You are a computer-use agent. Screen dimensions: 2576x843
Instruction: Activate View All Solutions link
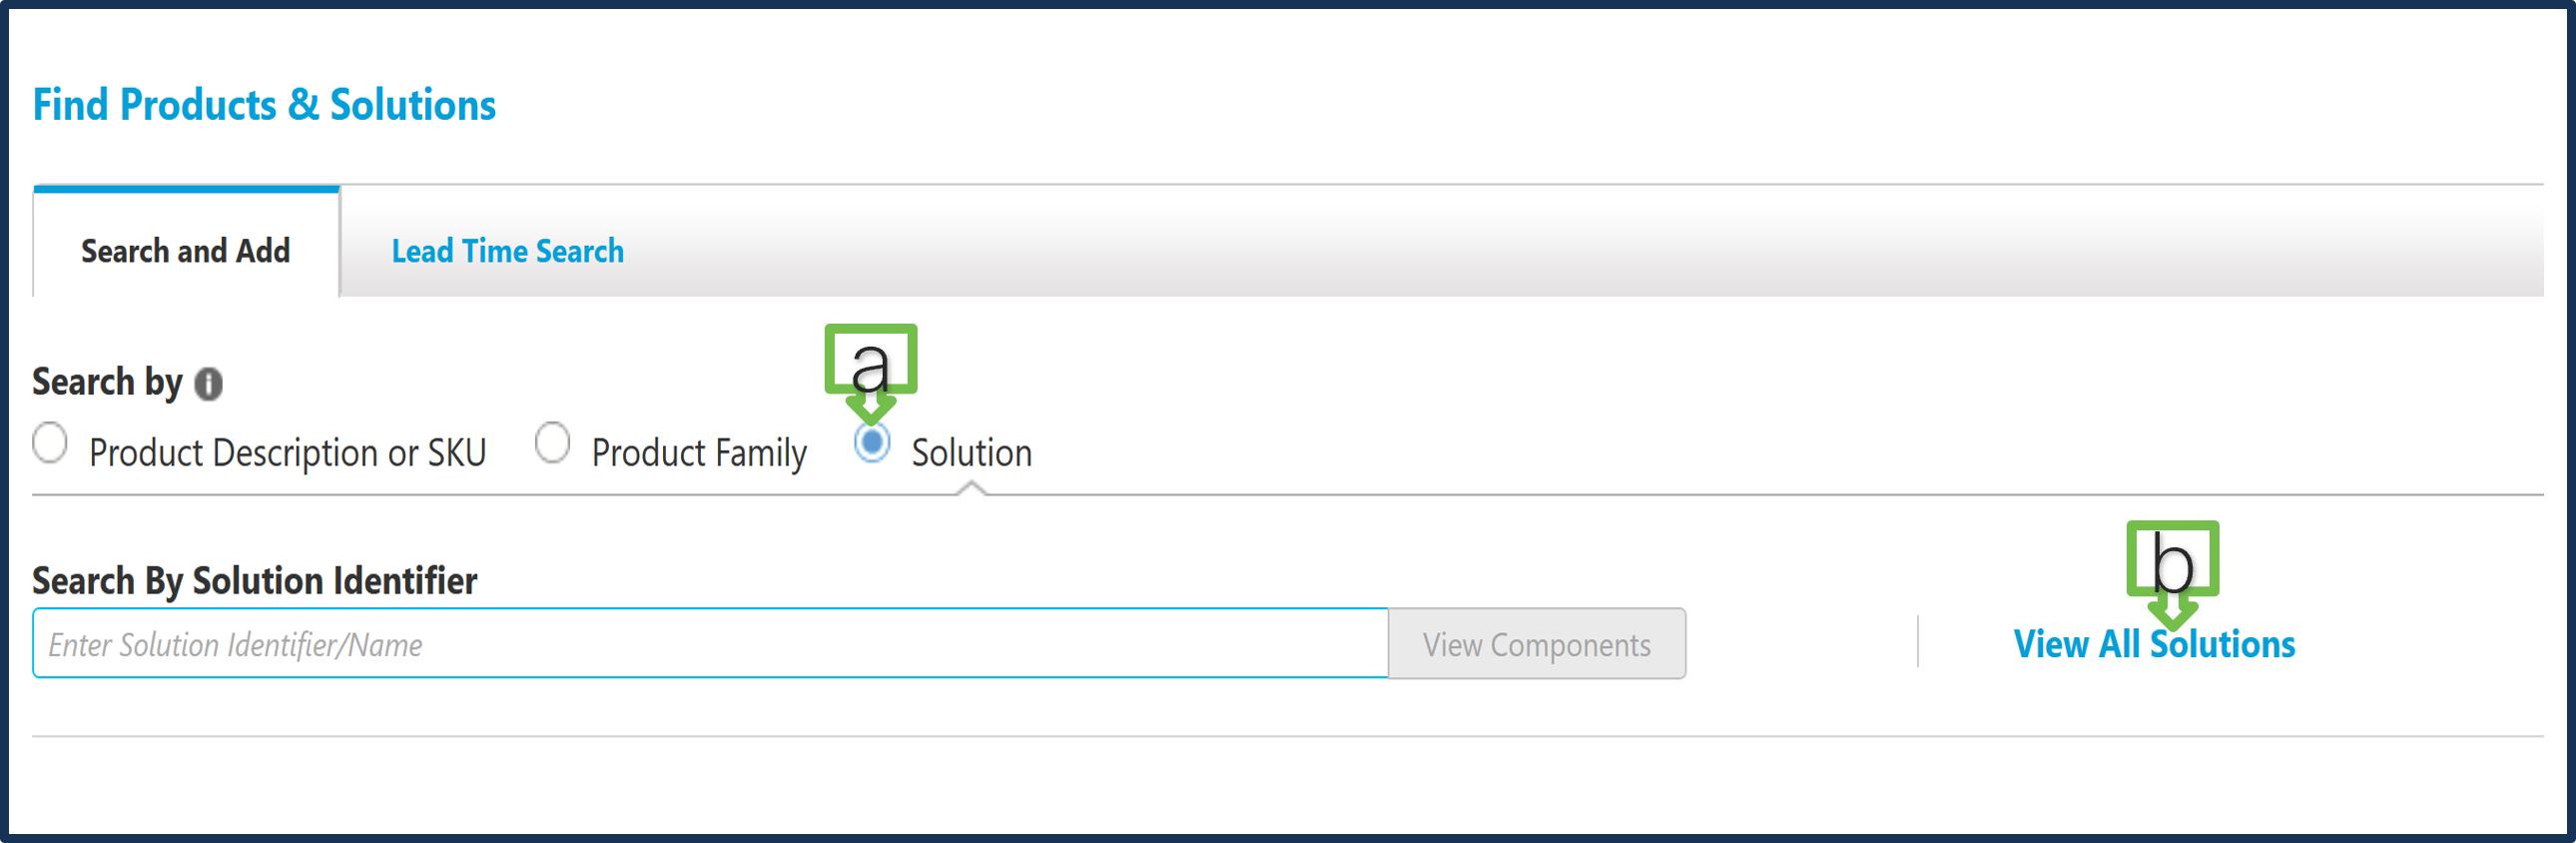(x=2155, y=644)
